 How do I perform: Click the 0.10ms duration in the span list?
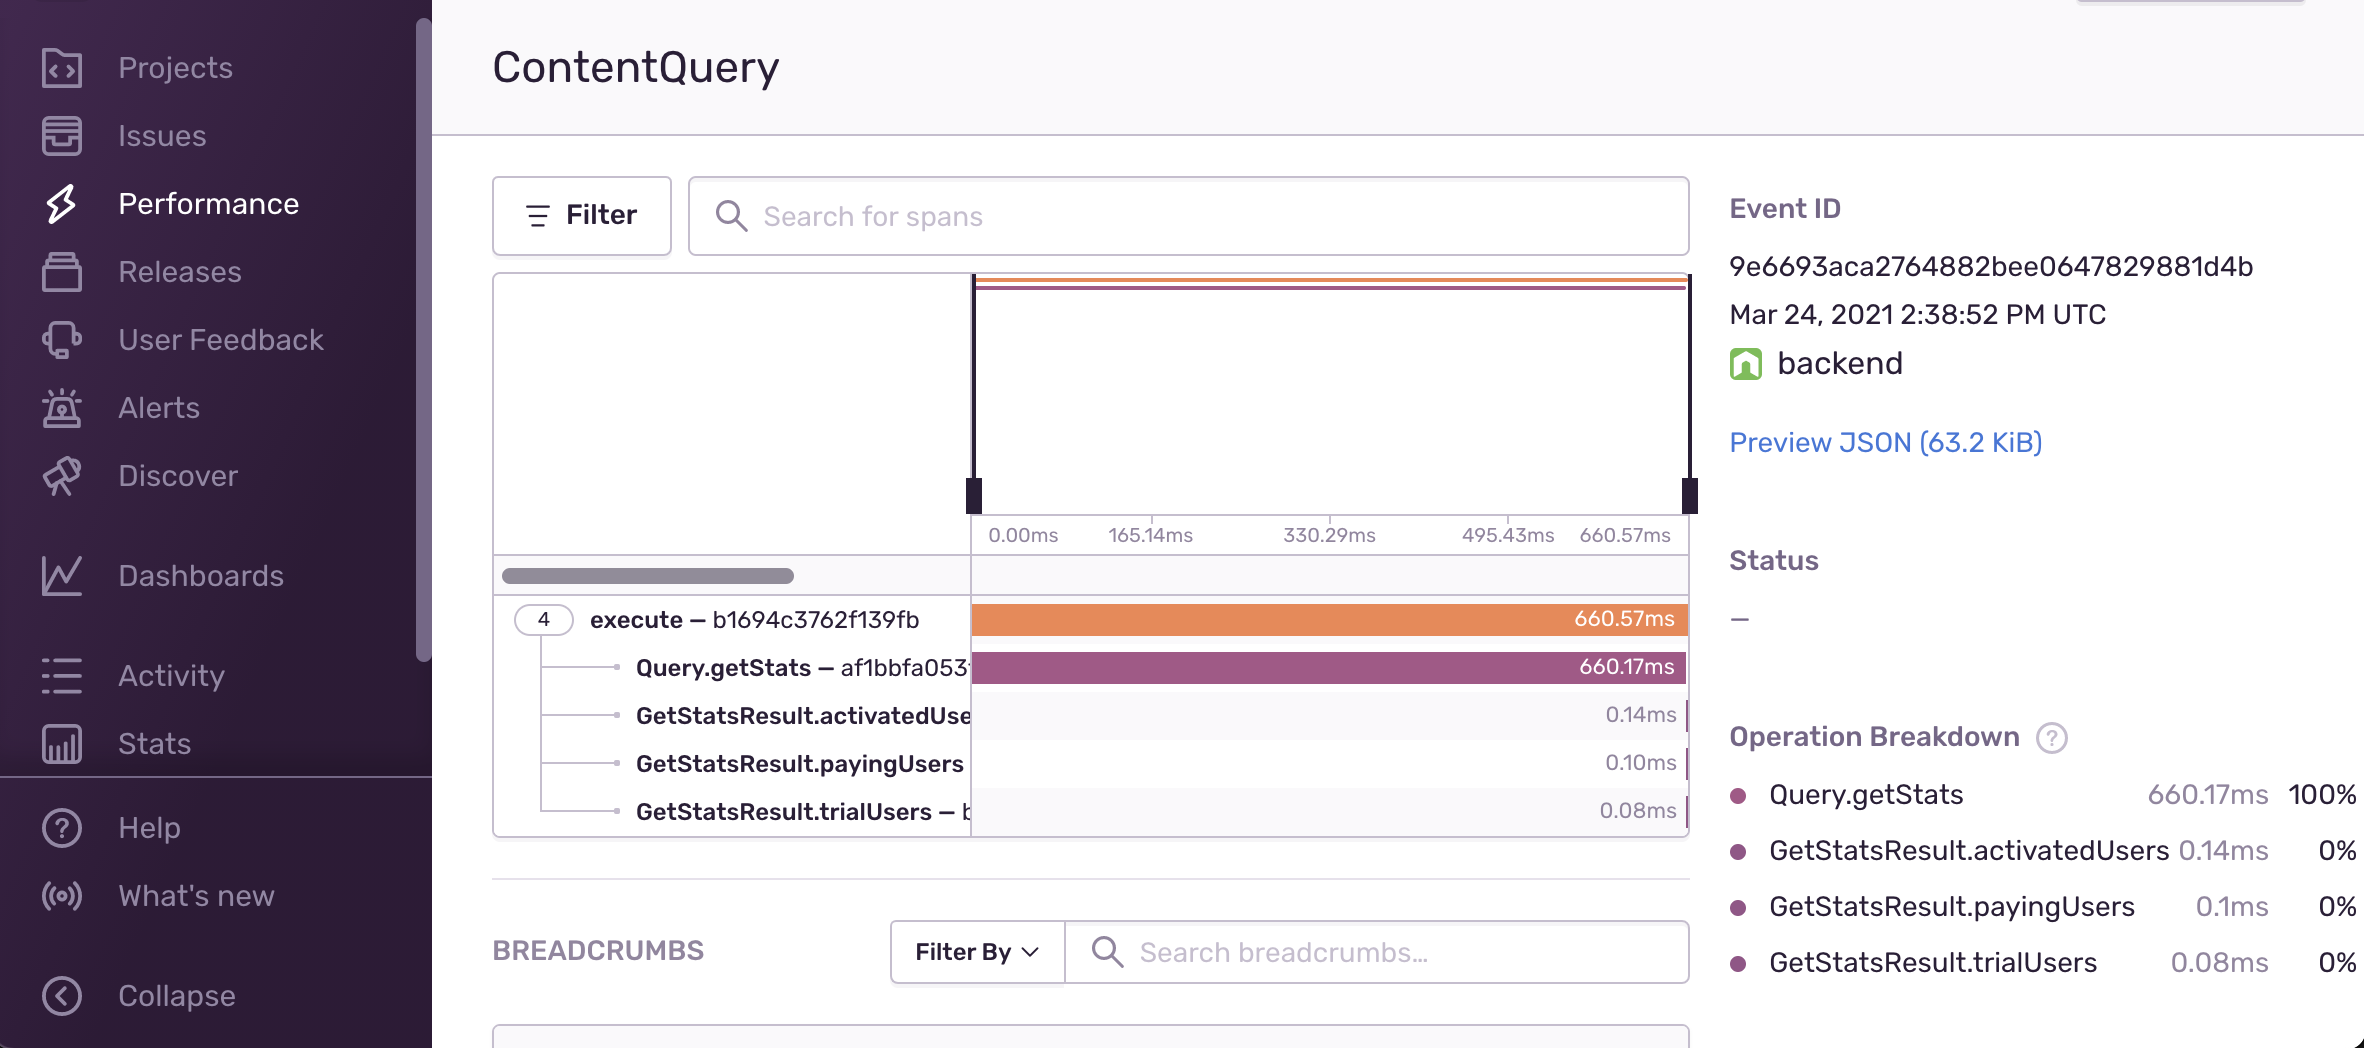(1641, 763)
